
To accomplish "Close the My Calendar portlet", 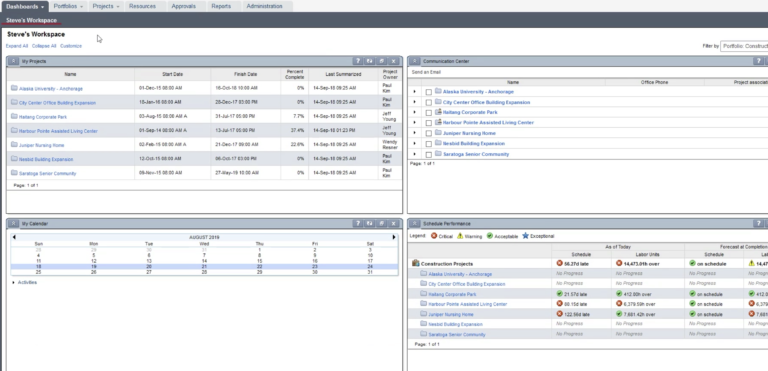I will [x=394, y=223].
